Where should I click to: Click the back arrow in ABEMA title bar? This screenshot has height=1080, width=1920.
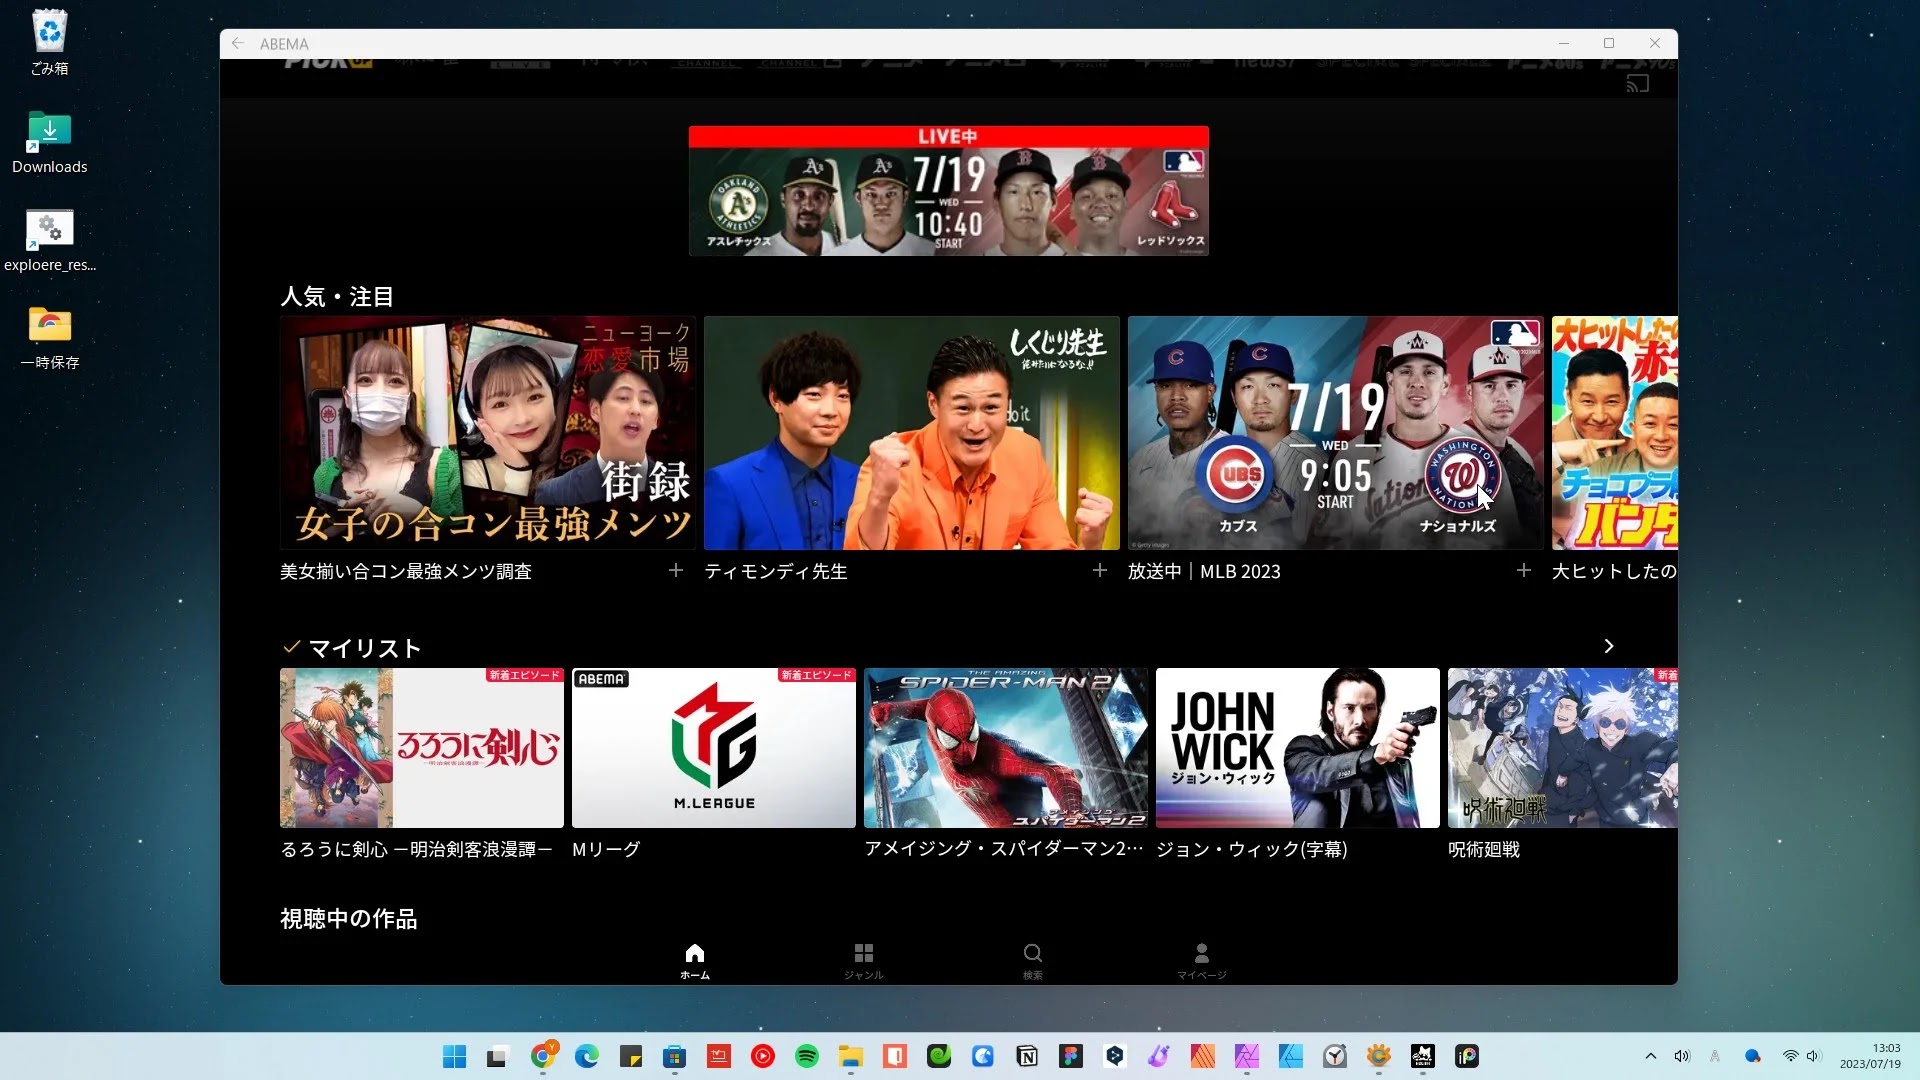click(x=237, y=43)
